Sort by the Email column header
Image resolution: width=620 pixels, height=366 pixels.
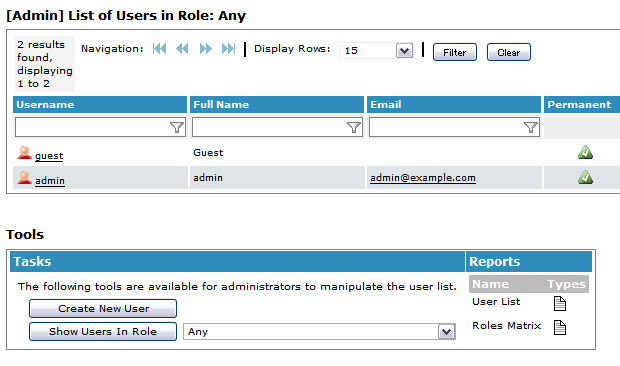tap(454, 104)
